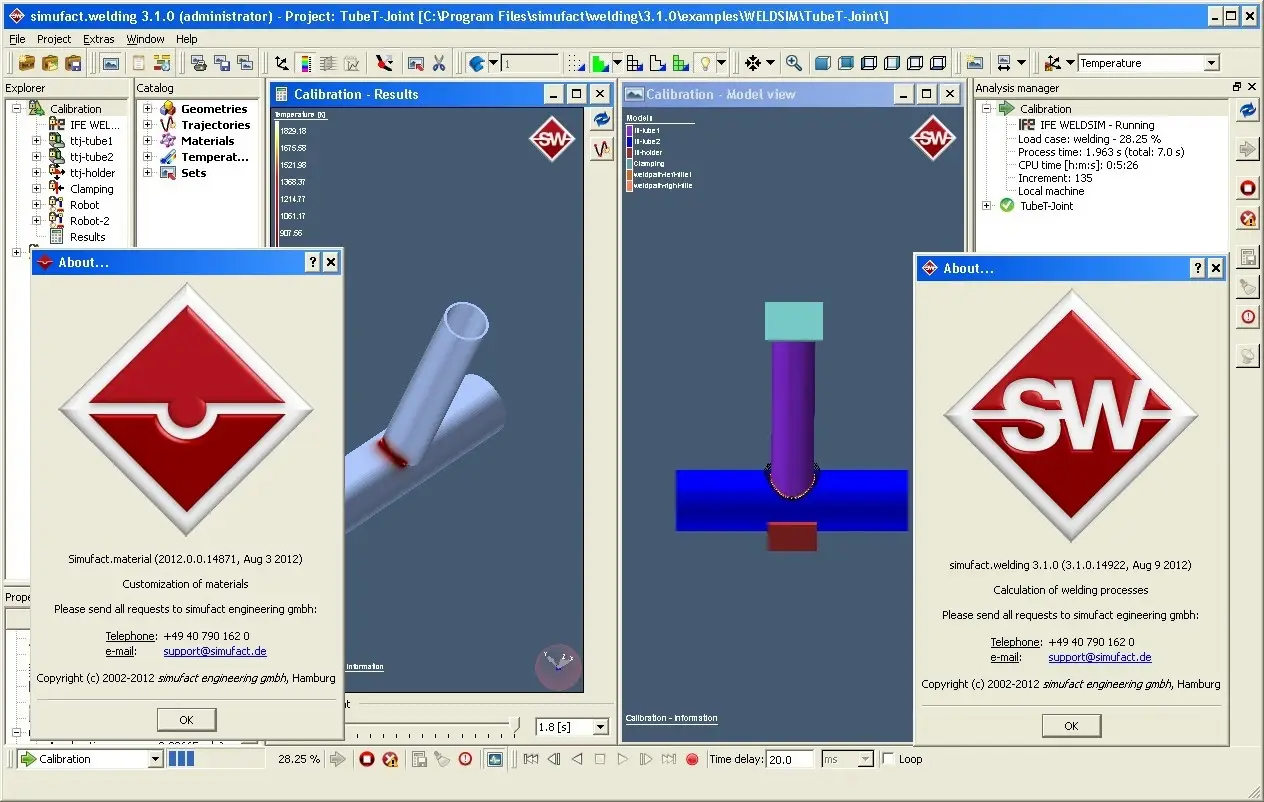Expand the Trajectories catalog node
Image resolution: width=1264 pixels, height=802 pixels.
147,125
